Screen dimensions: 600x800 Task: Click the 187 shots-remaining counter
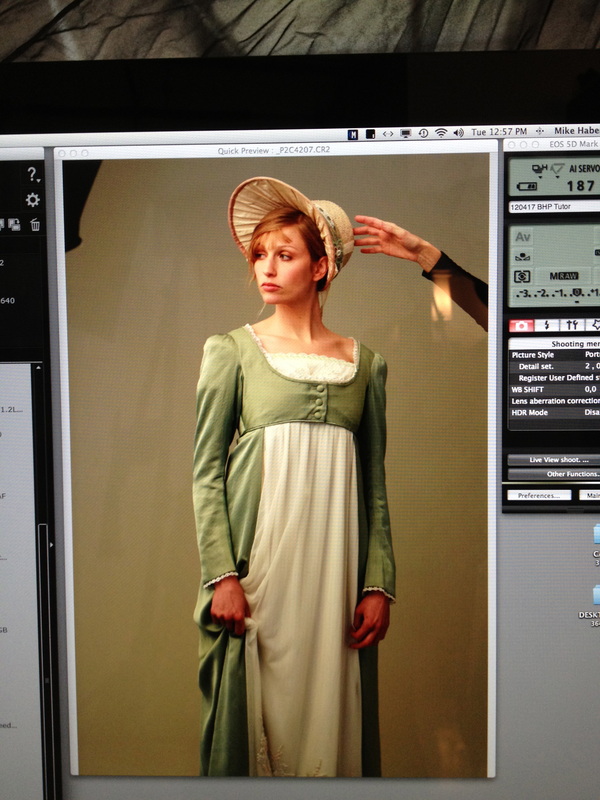click(581, 186)
